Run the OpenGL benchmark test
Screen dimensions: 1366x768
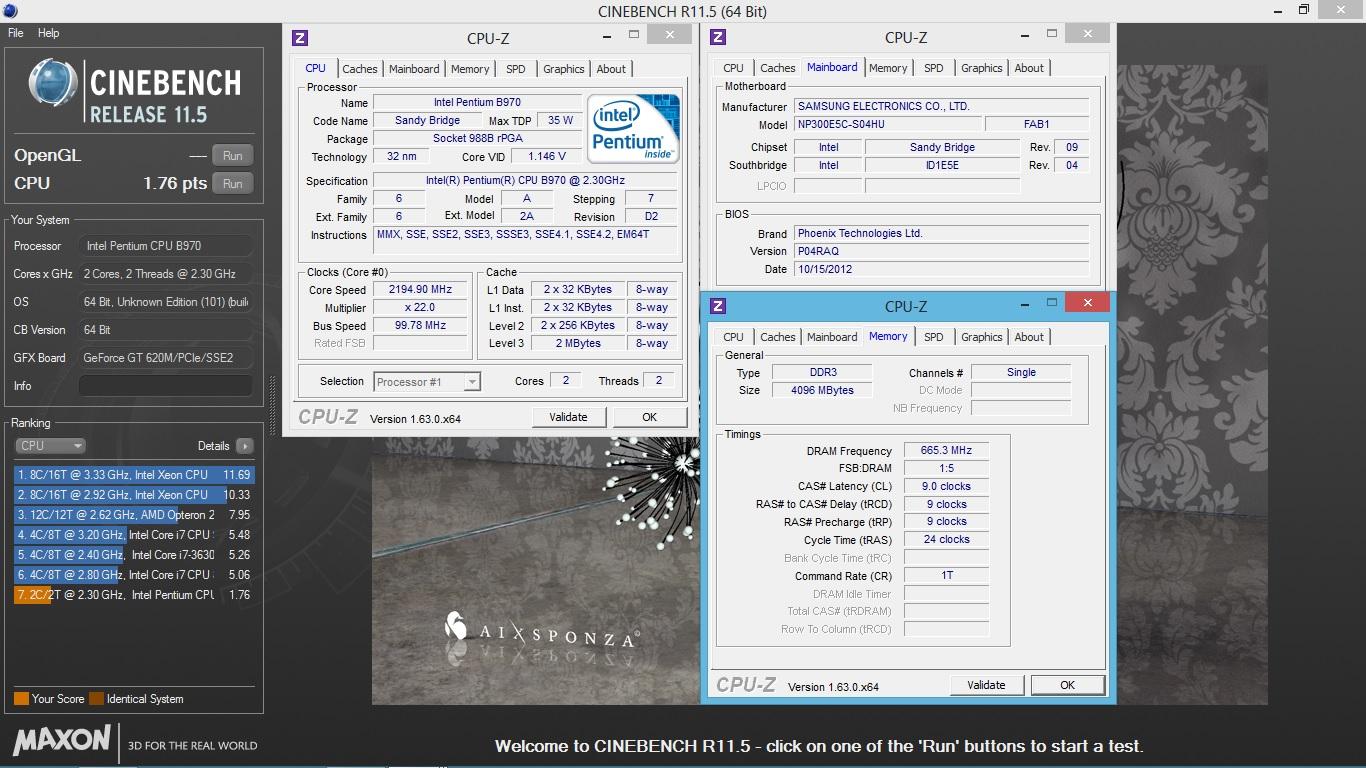[233, 155]
